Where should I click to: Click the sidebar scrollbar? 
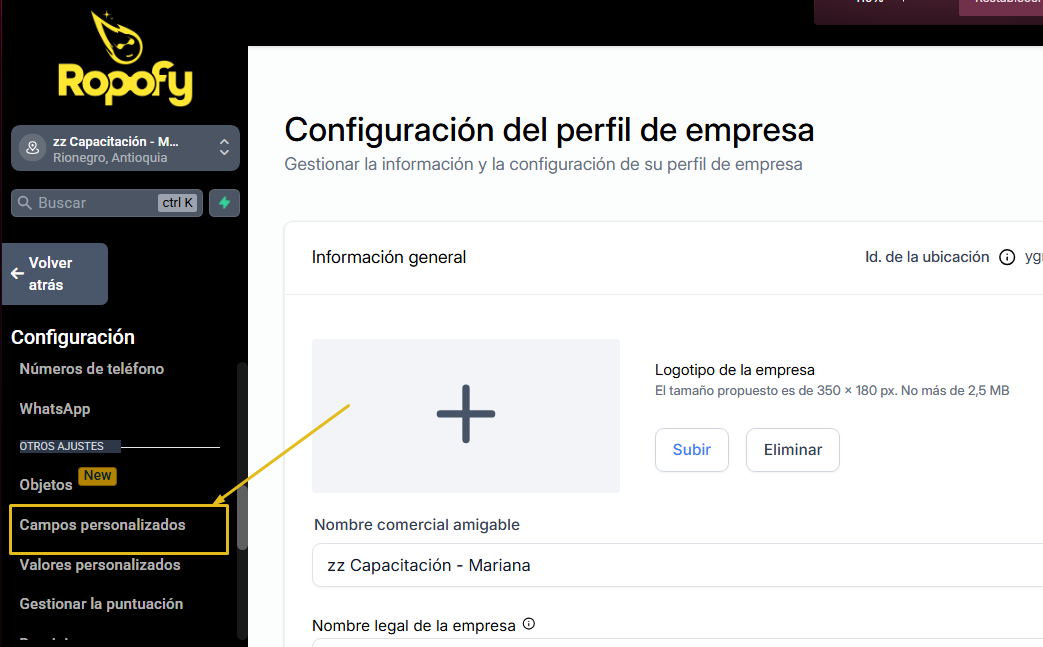pyautogui.click(x=242, y=517)
